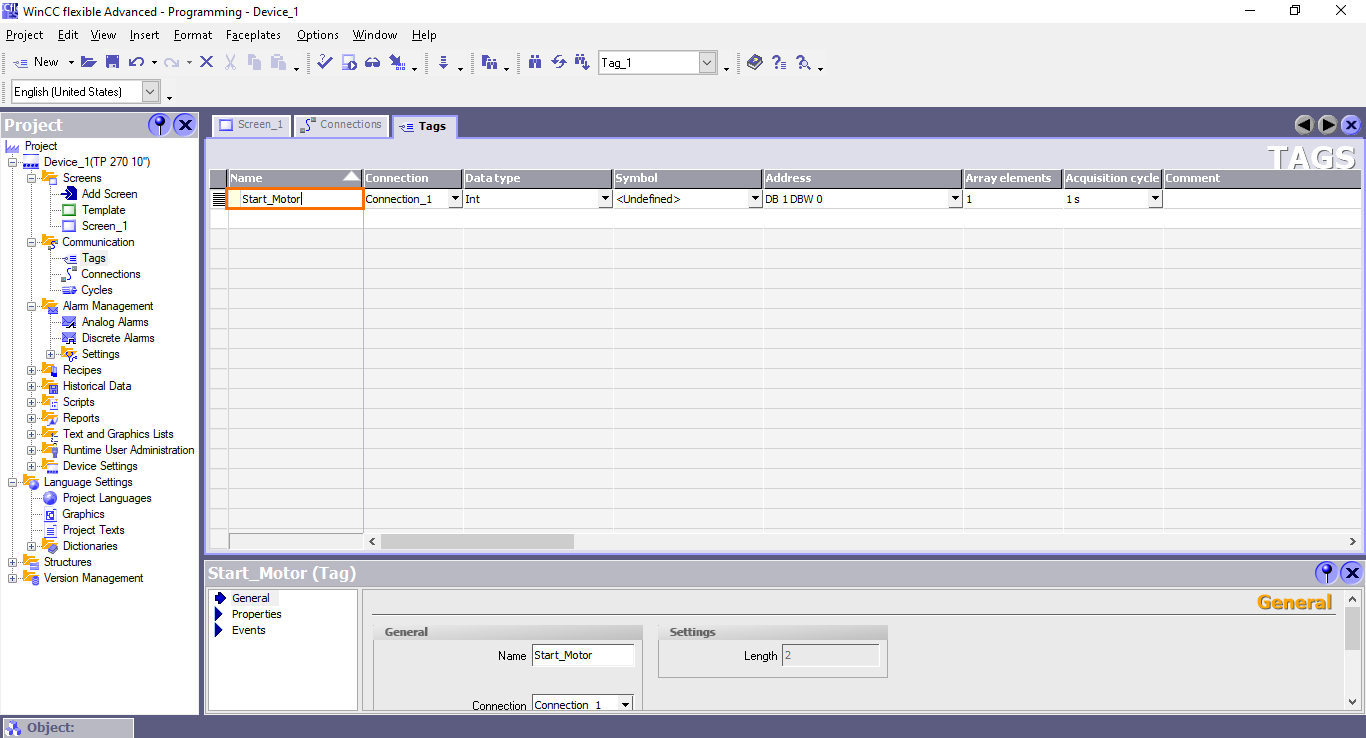Click the New button in the toolbar

tap(36, 62)
